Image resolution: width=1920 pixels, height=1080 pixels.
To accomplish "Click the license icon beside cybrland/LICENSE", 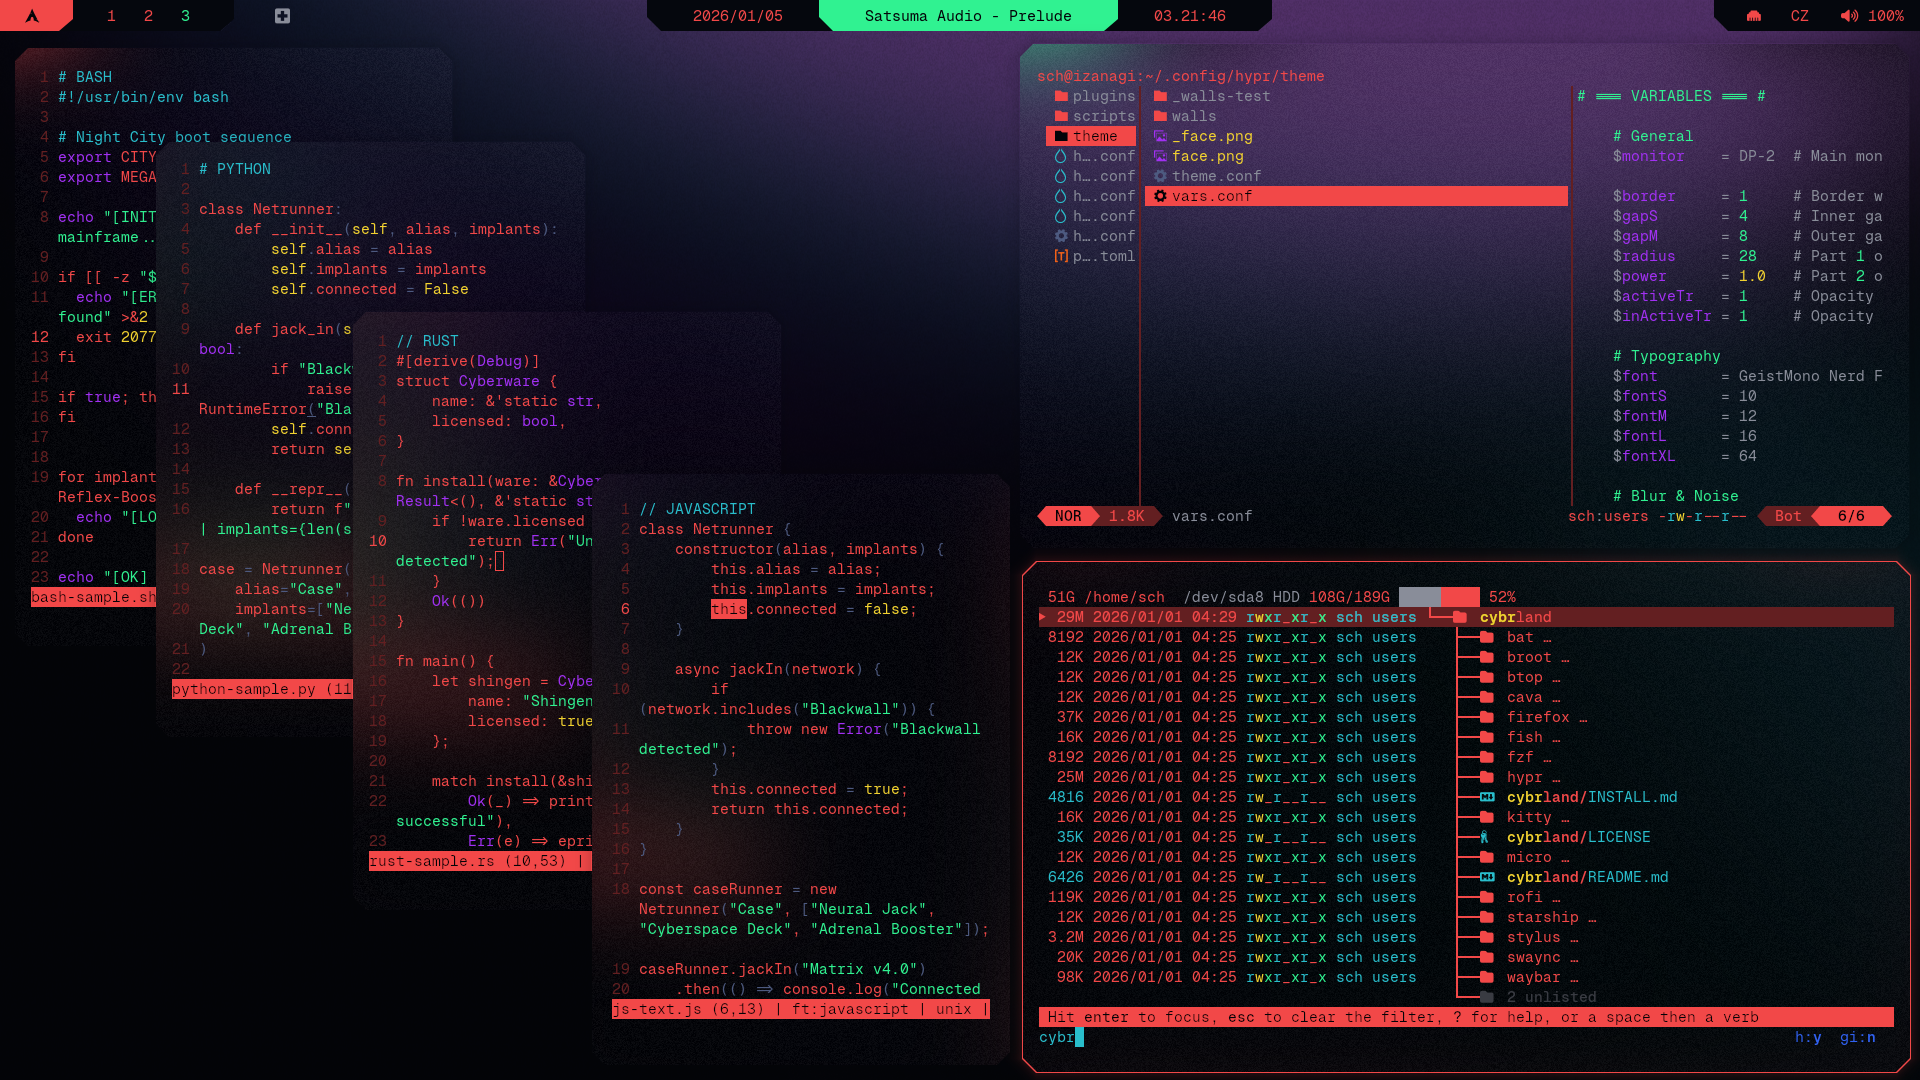I will click(1485, 837).
